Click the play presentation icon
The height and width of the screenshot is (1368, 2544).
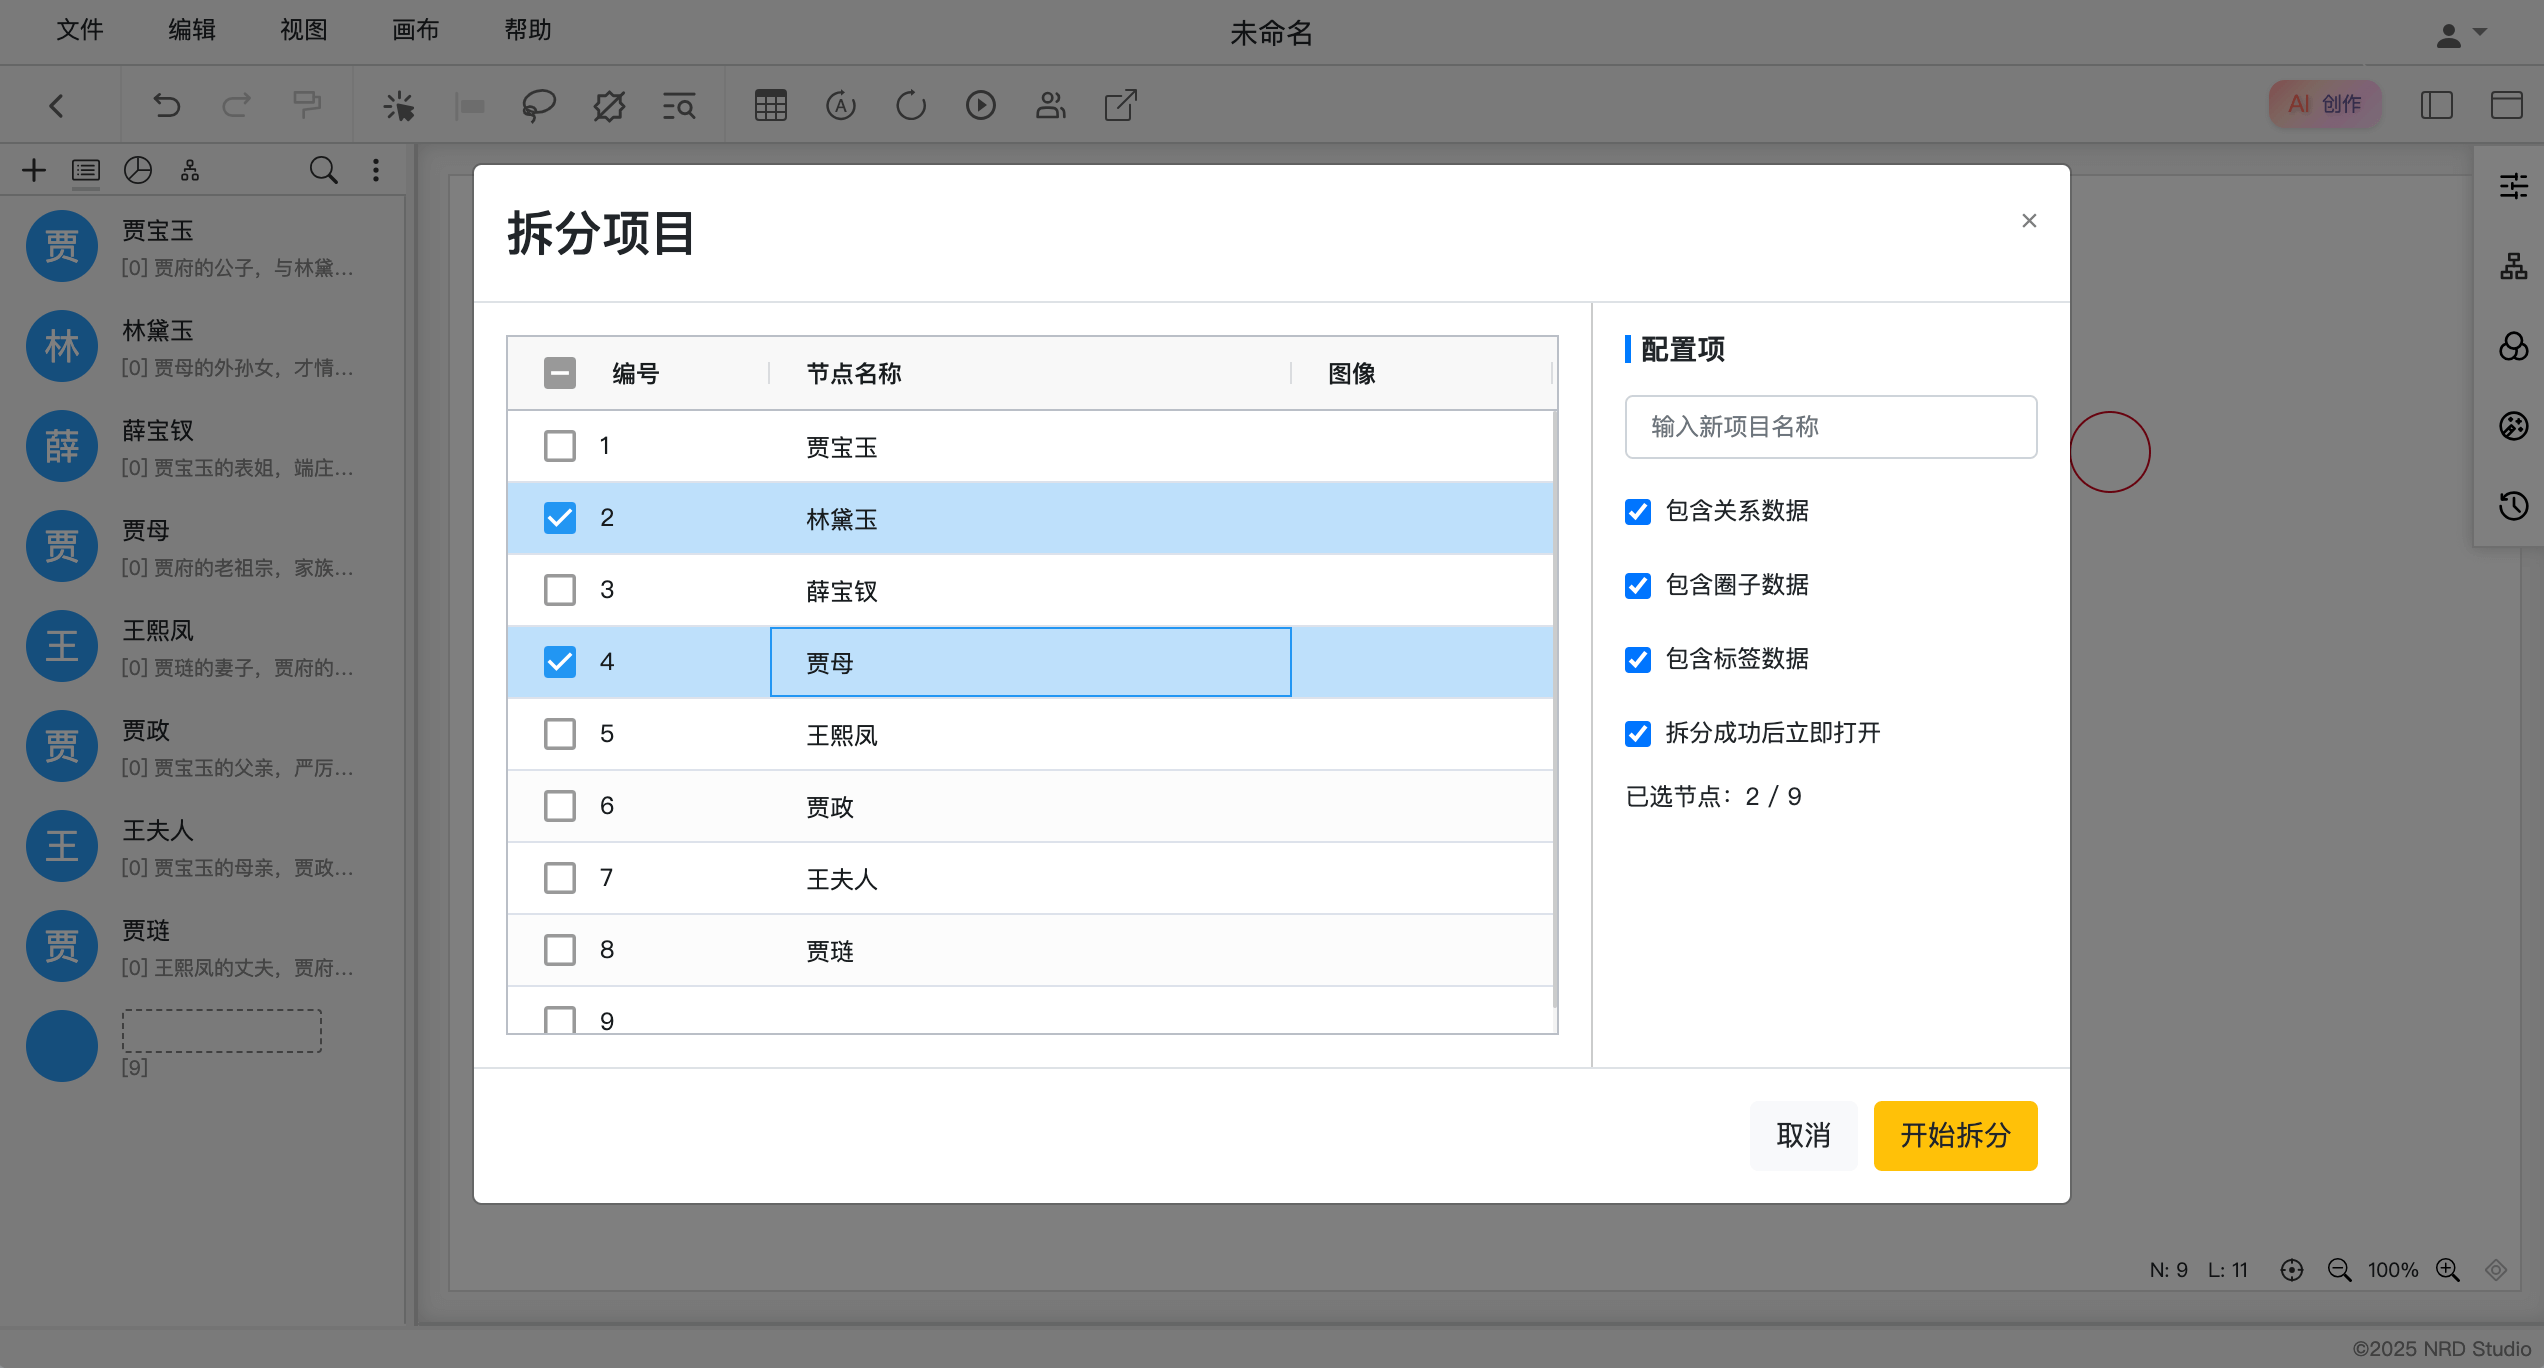pyautogui.click(x=981, y=105)
